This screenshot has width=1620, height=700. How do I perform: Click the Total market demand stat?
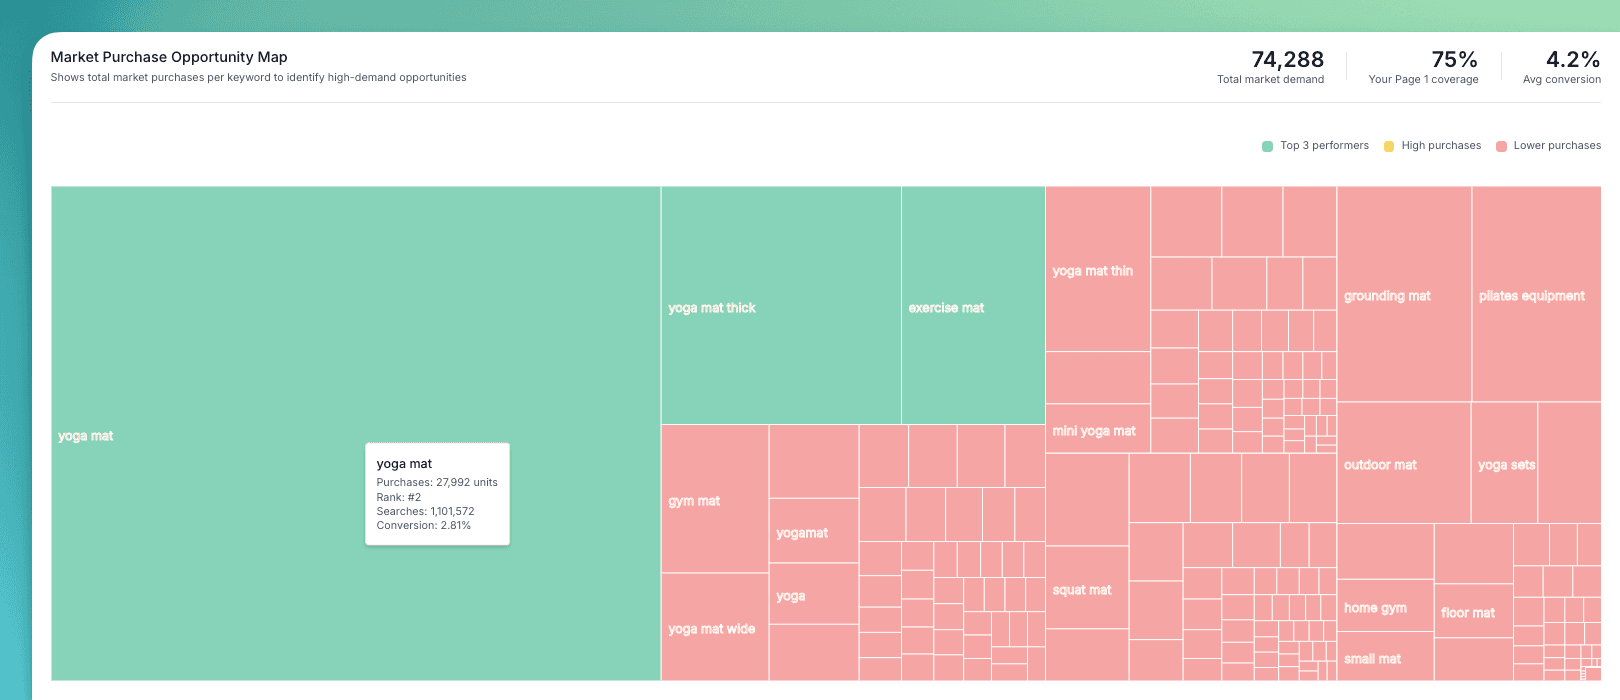[1270, 67]
